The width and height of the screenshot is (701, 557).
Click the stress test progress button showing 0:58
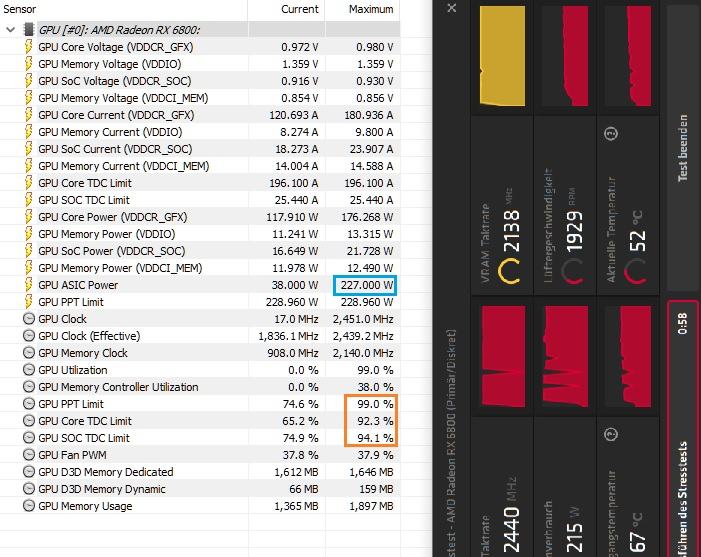(x=683, y=429)
